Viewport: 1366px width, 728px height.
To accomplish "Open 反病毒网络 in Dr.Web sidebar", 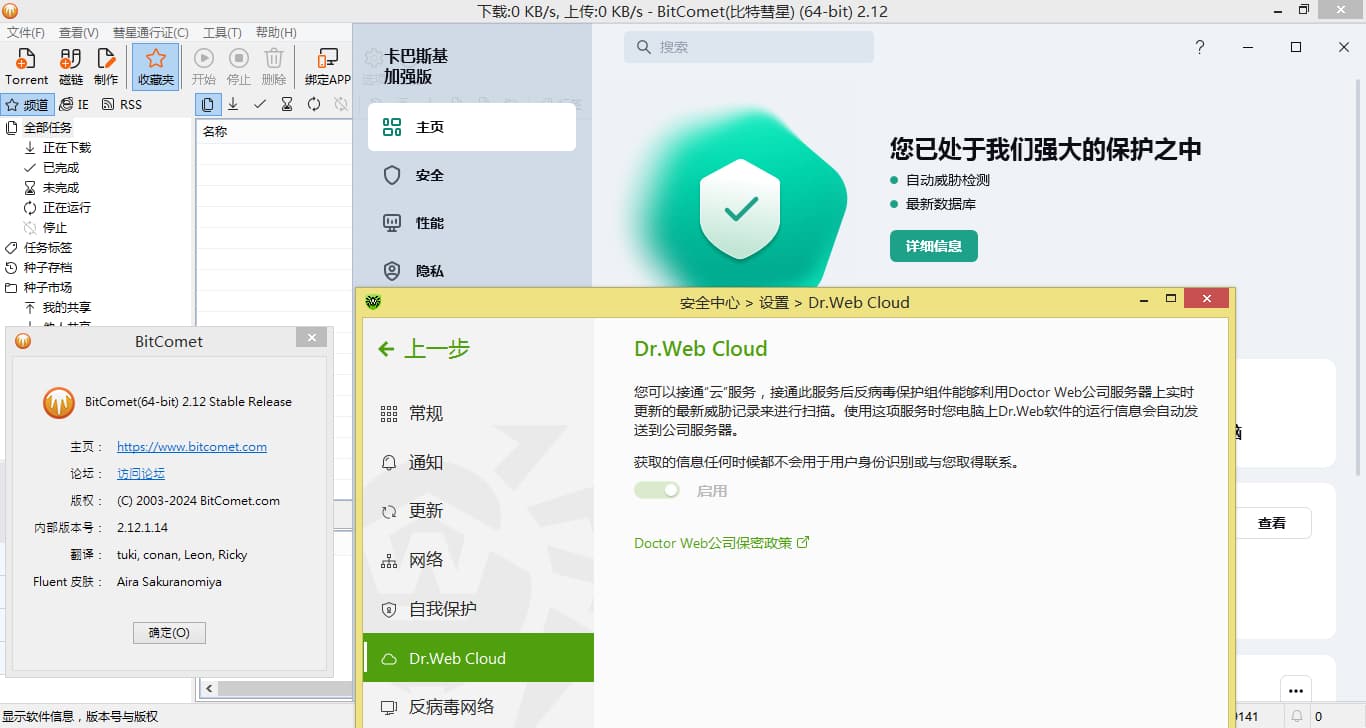I will point(478,707).
